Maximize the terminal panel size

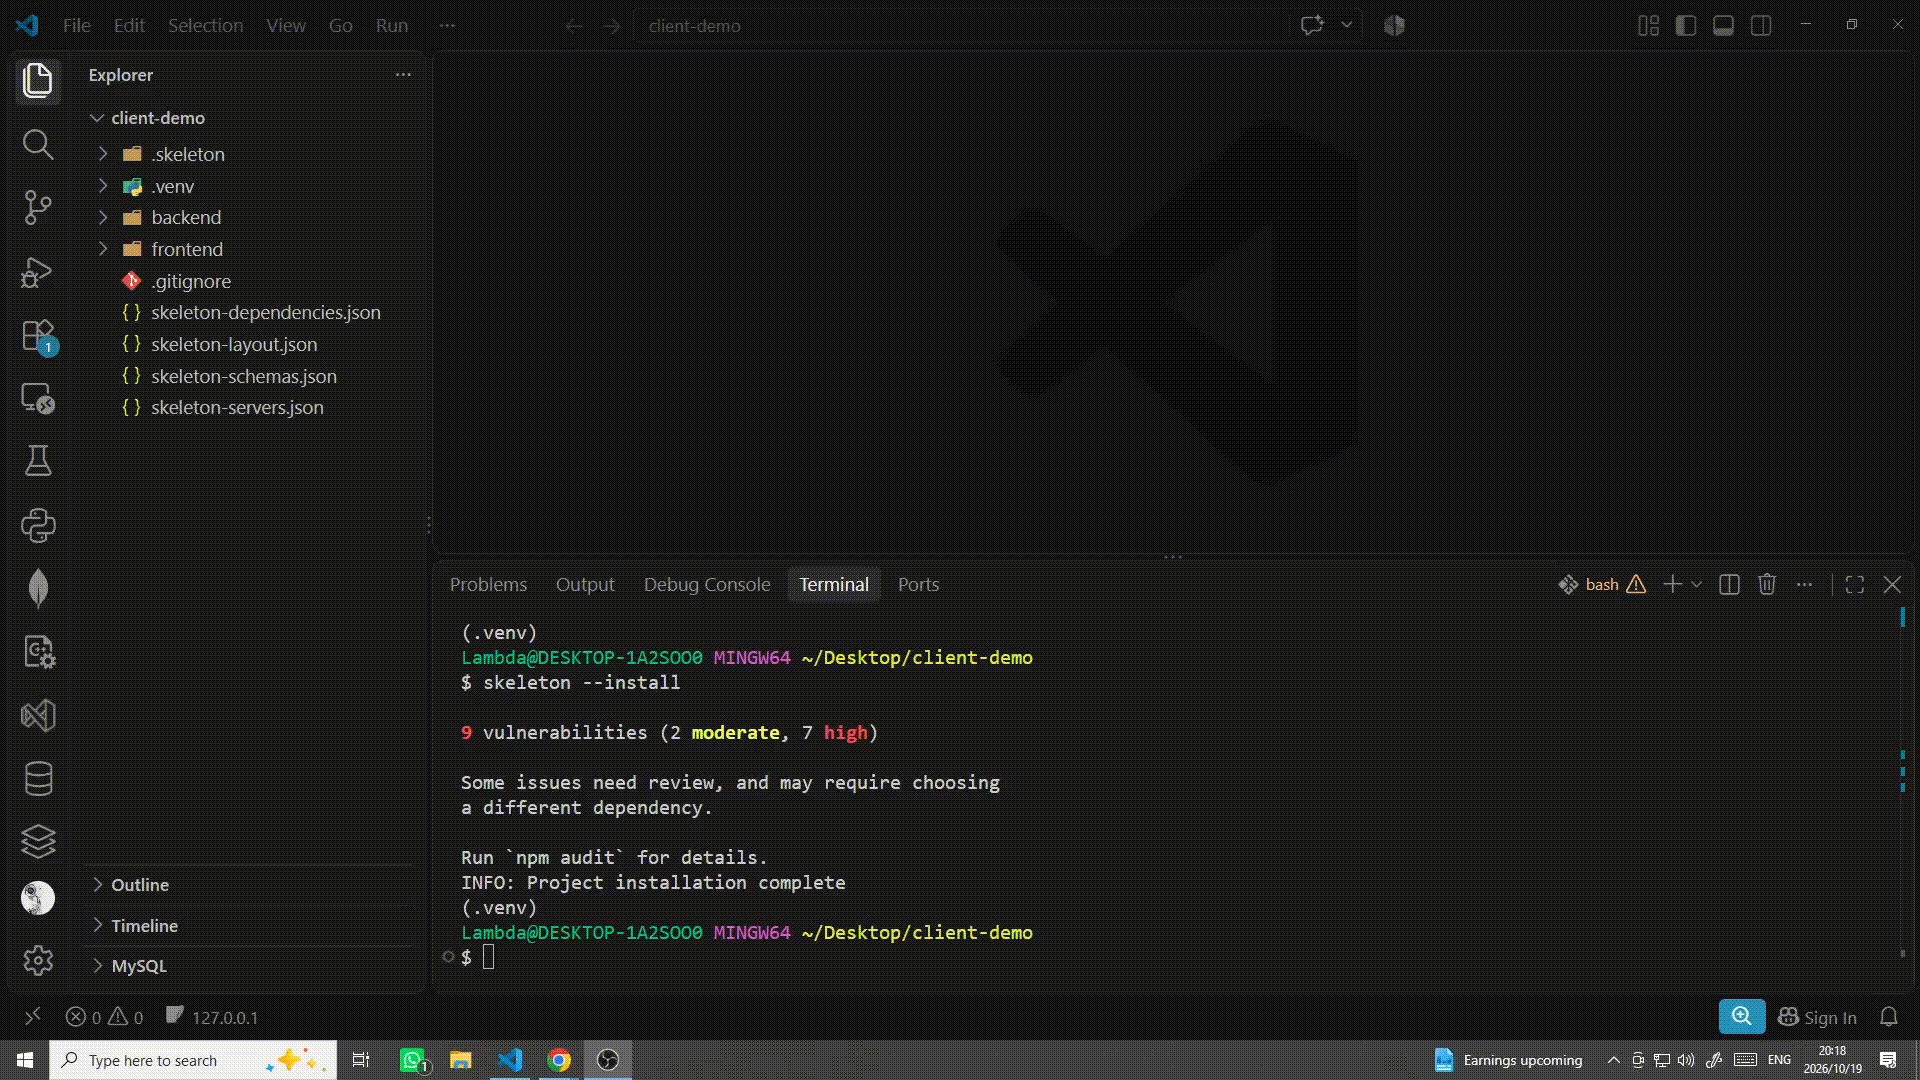(x=1855, y=585)
